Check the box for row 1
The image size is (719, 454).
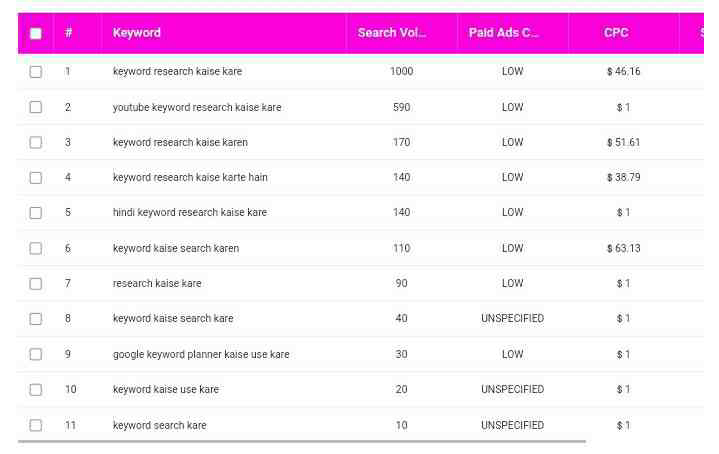click(36, 72)
